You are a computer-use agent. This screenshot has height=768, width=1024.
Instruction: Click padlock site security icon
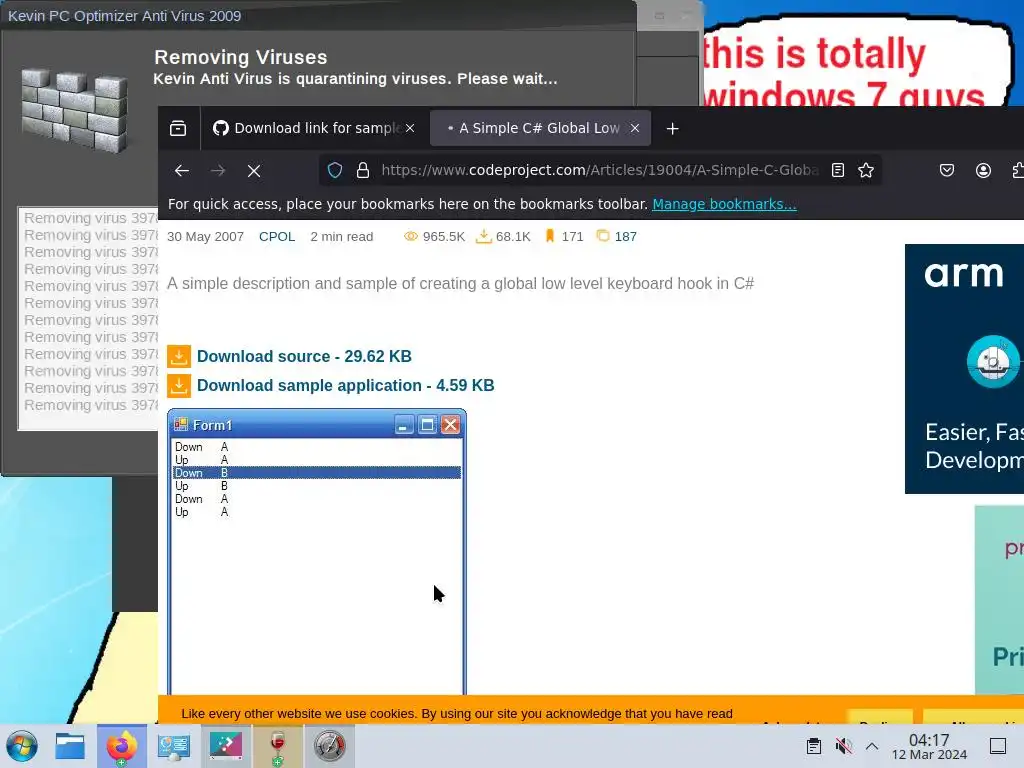[363, 170]
